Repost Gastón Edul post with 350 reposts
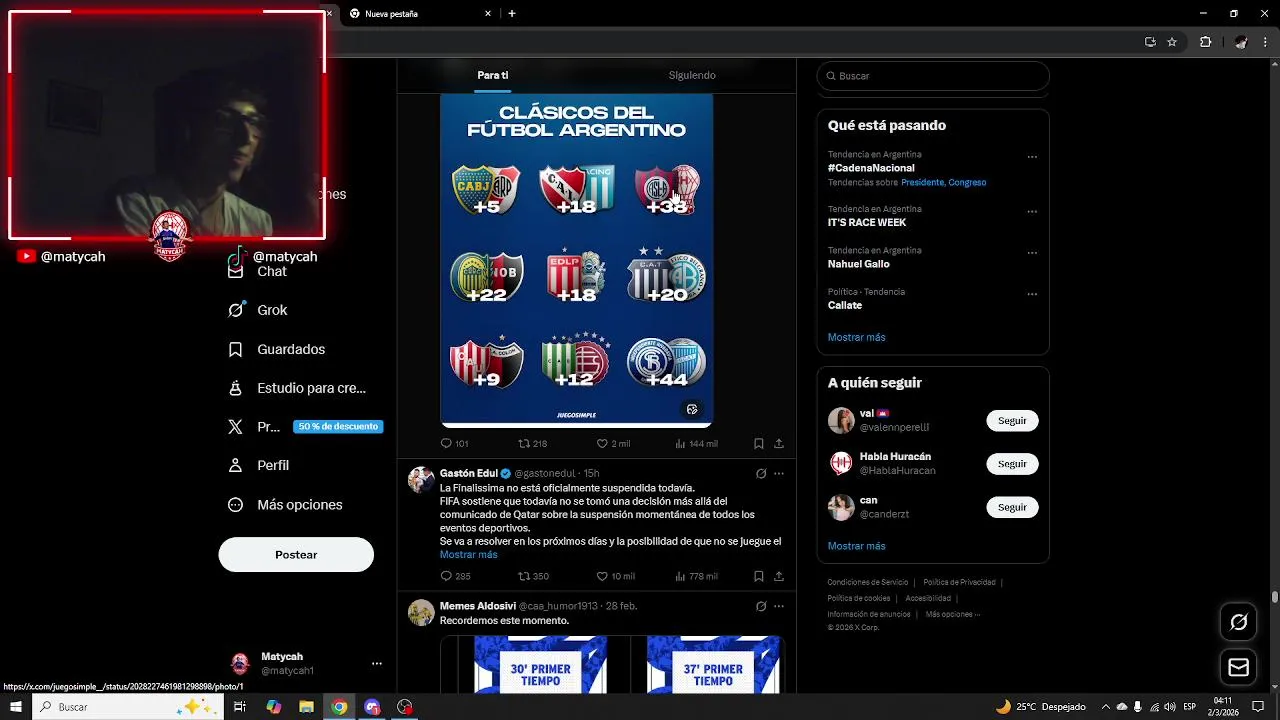1280x720 pixels. click(533, 576)
